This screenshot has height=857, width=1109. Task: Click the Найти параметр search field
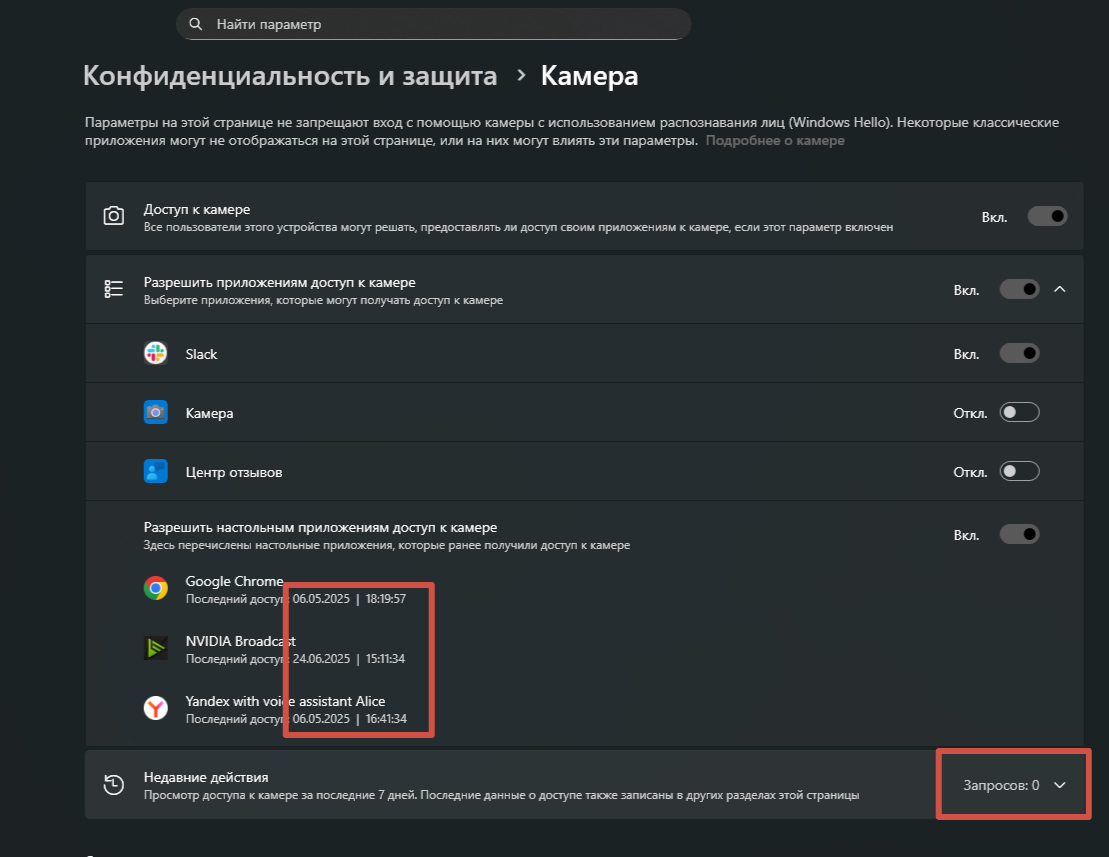440,24
